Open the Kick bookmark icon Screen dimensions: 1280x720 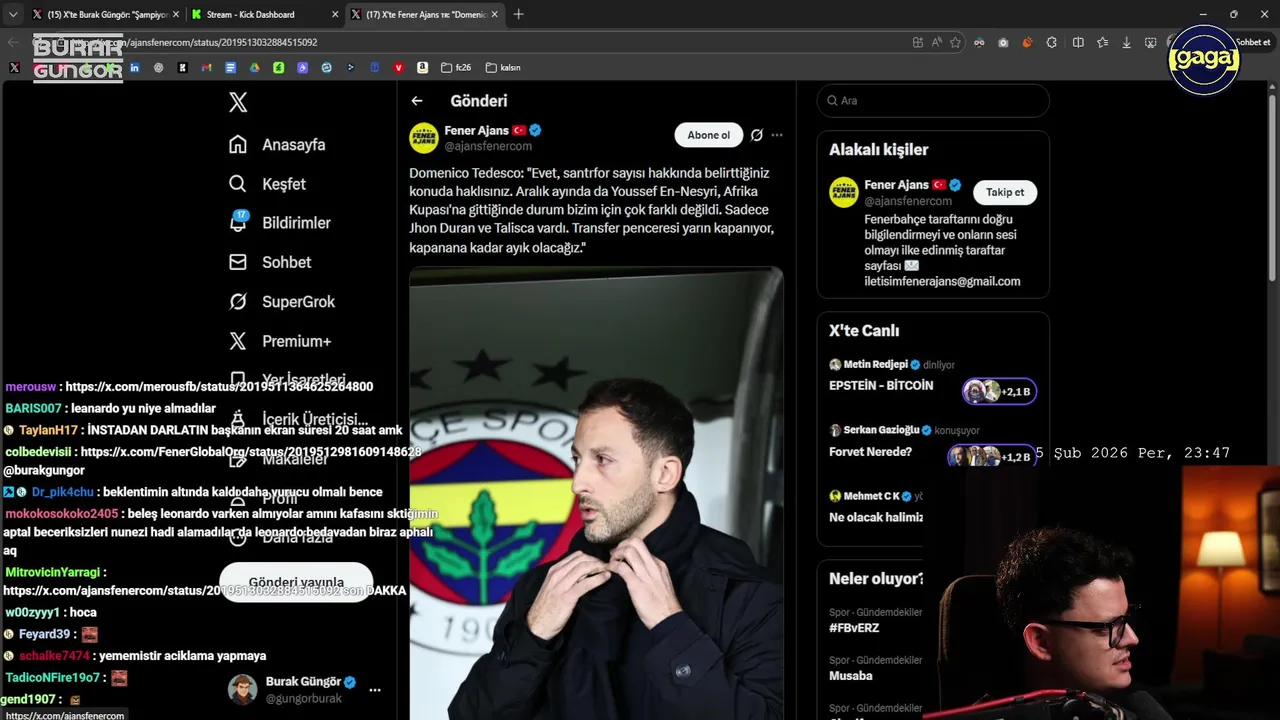pyautogui.click(x=182, y=68)
